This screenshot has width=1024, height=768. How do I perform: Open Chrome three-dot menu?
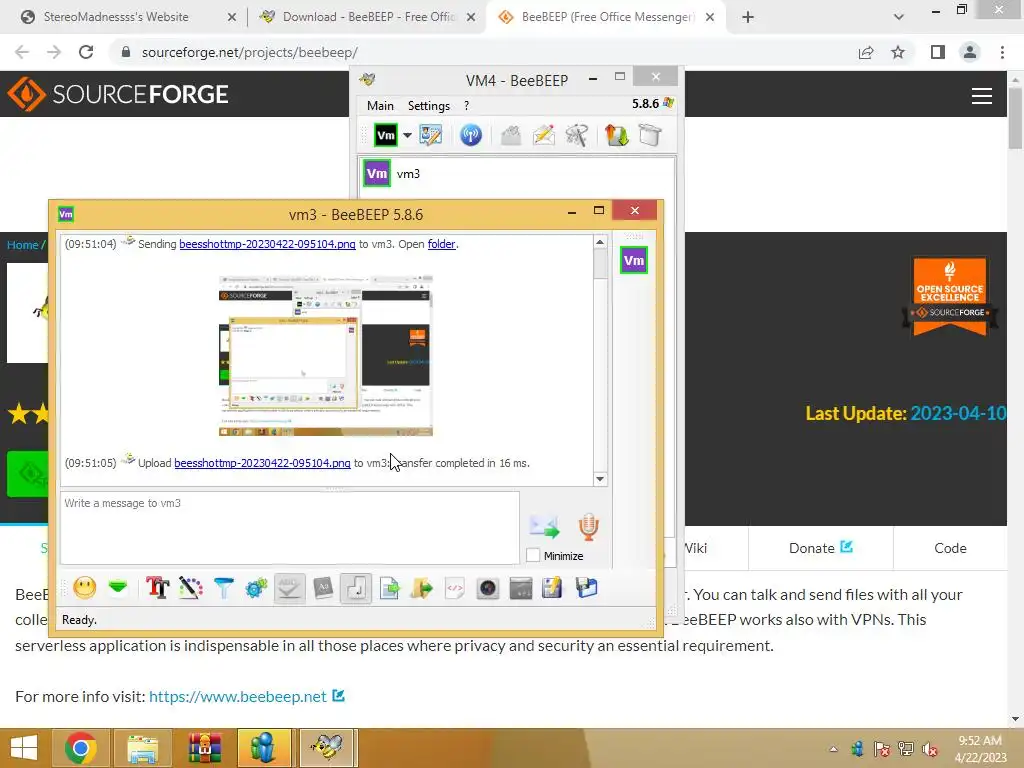pos(1002,52)
